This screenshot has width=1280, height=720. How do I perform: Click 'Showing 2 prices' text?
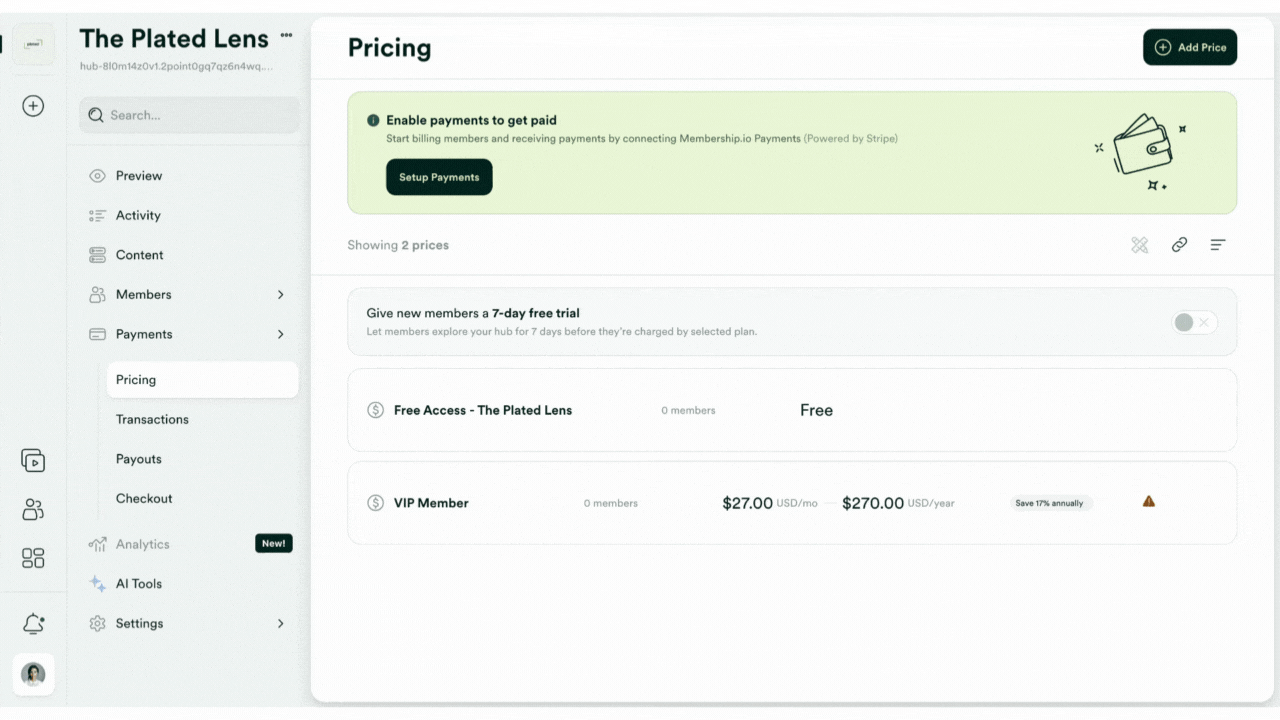tap(398, 245)
